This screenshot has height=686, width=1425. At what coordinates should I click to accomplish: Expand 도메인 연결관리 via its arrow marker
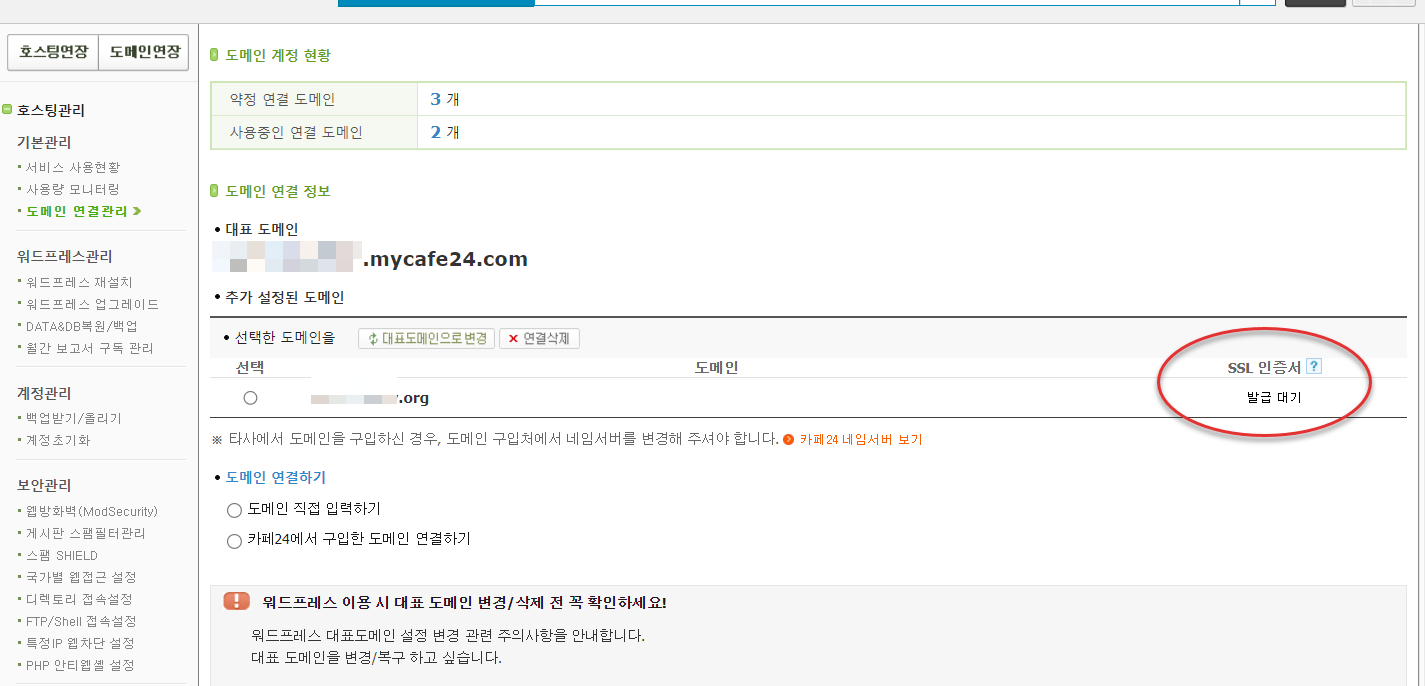pos(136,211)
